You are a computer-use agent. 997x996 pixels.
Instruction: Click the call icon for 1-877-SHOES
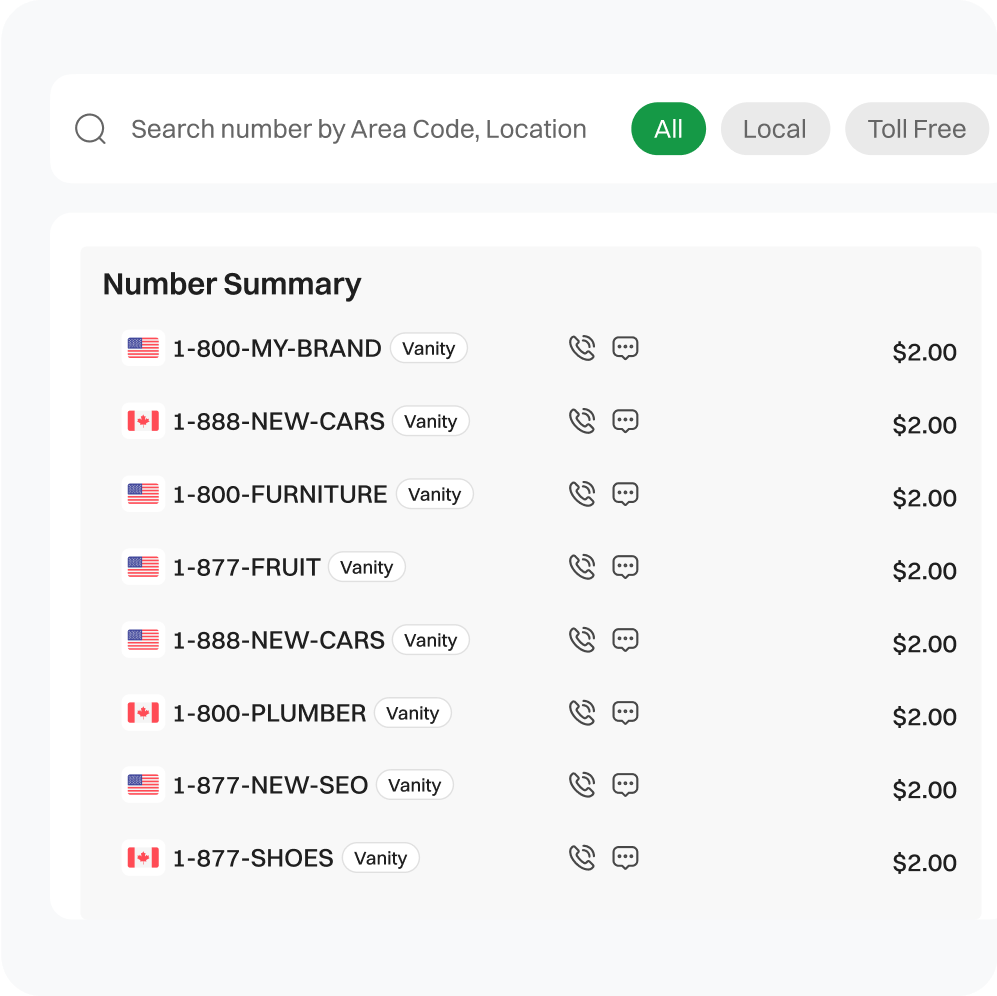(x=581, y=858)
